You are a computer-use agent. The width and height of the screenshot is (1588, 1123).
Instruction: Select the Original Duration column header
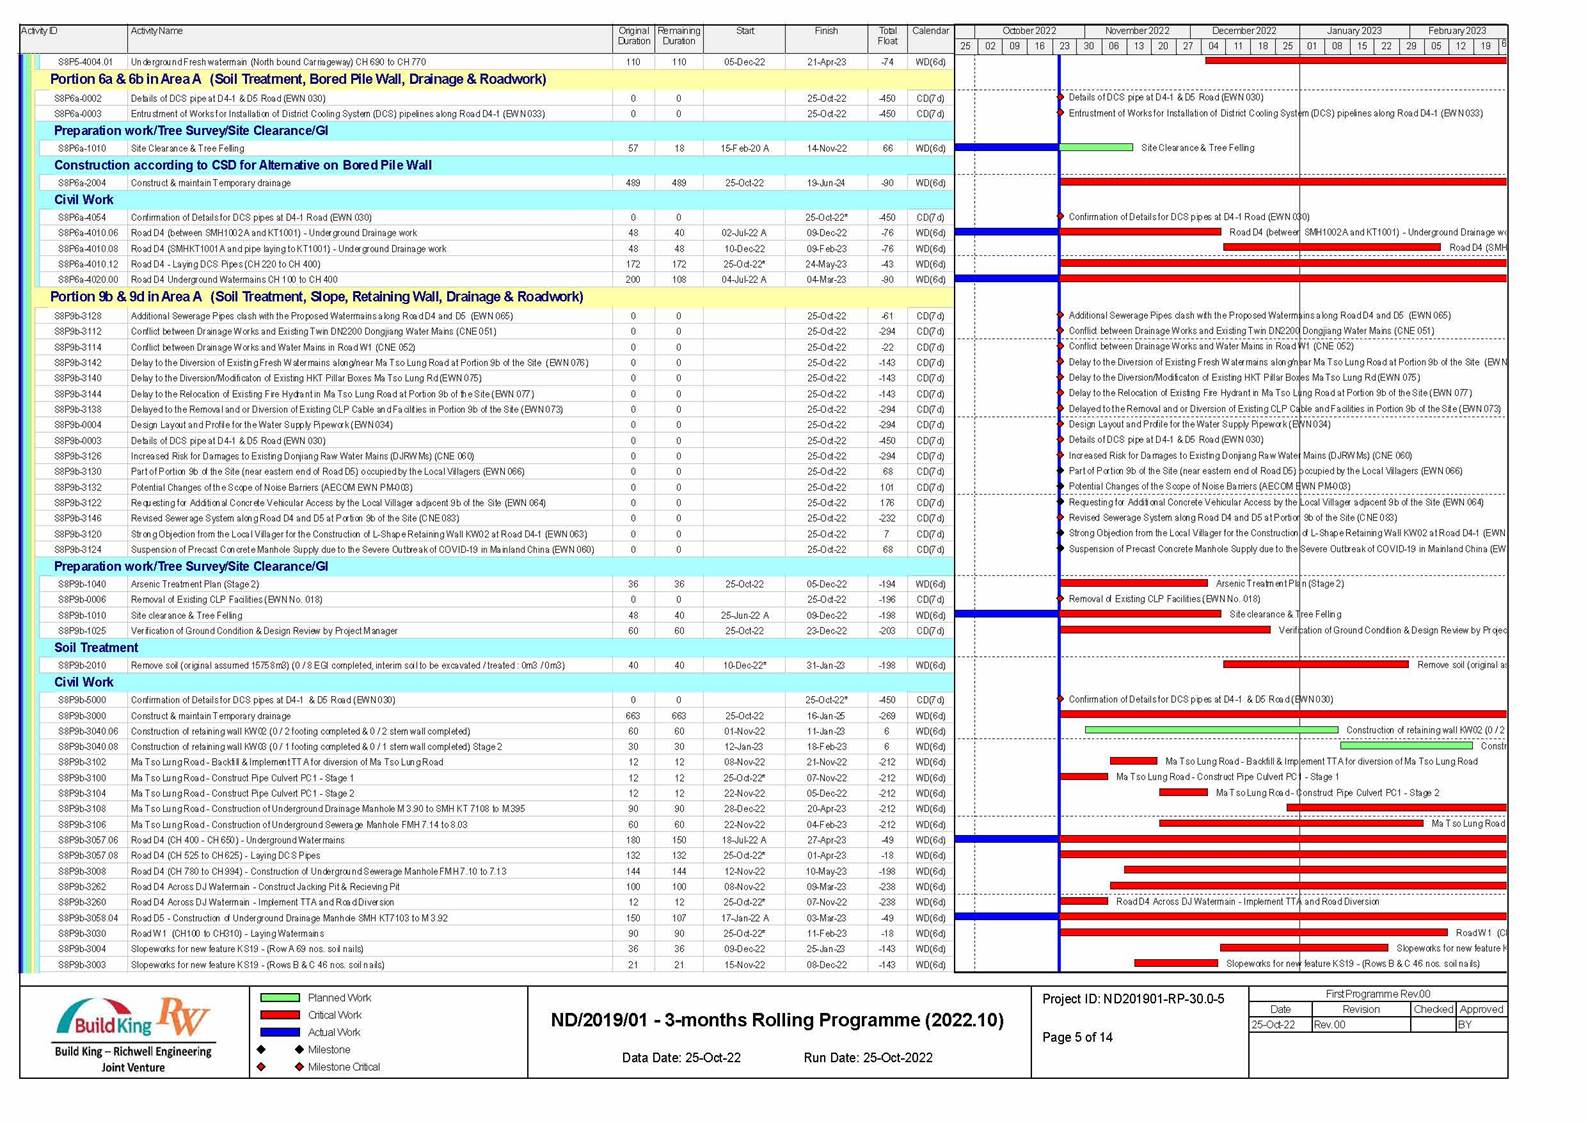(633, 38)
